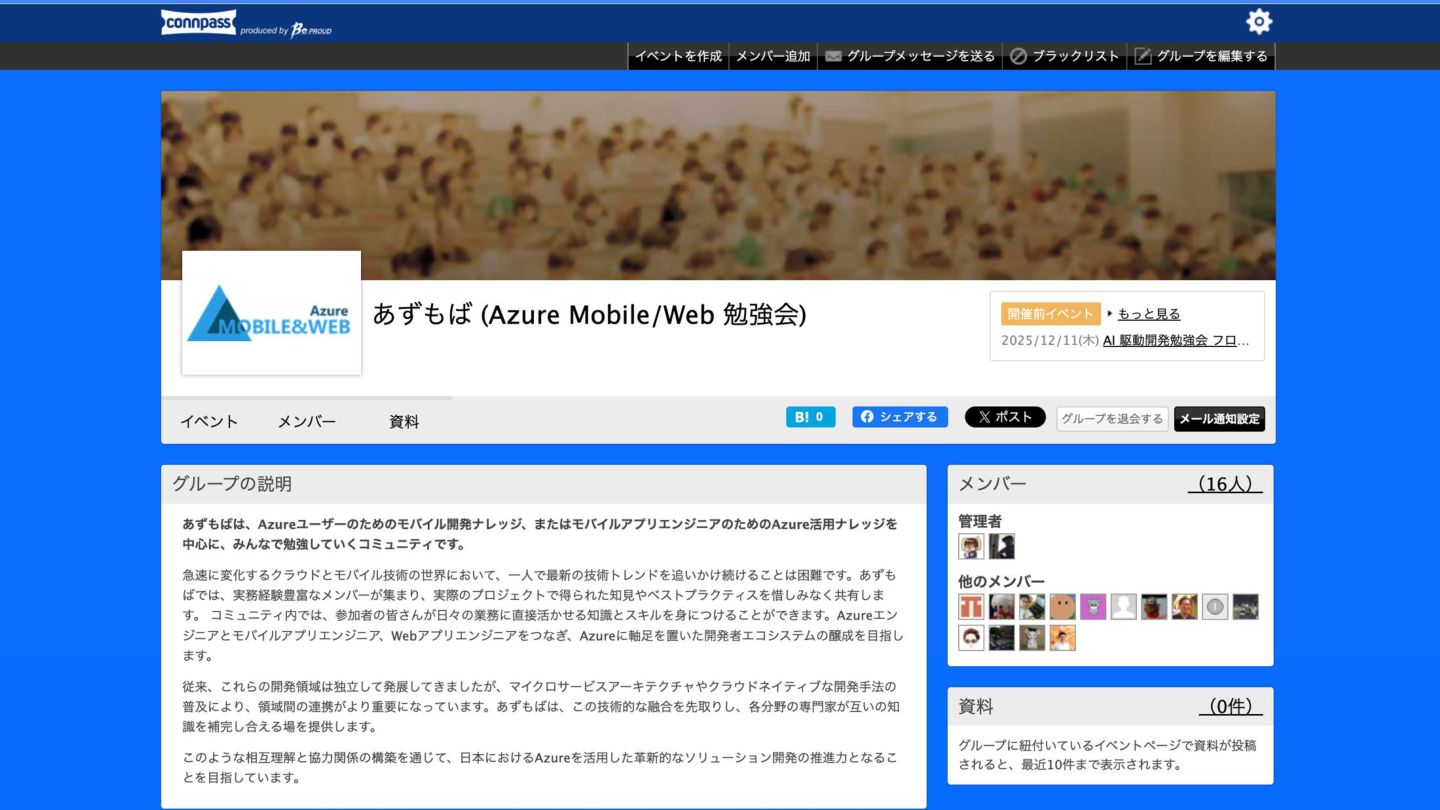
Task: Click グループを退会する button
Action: 1112,419
